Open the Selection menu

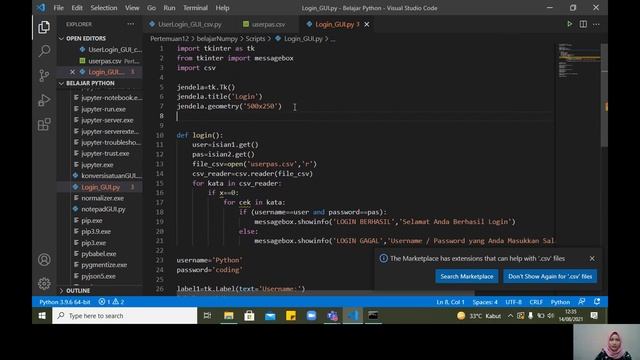(104, 8)
